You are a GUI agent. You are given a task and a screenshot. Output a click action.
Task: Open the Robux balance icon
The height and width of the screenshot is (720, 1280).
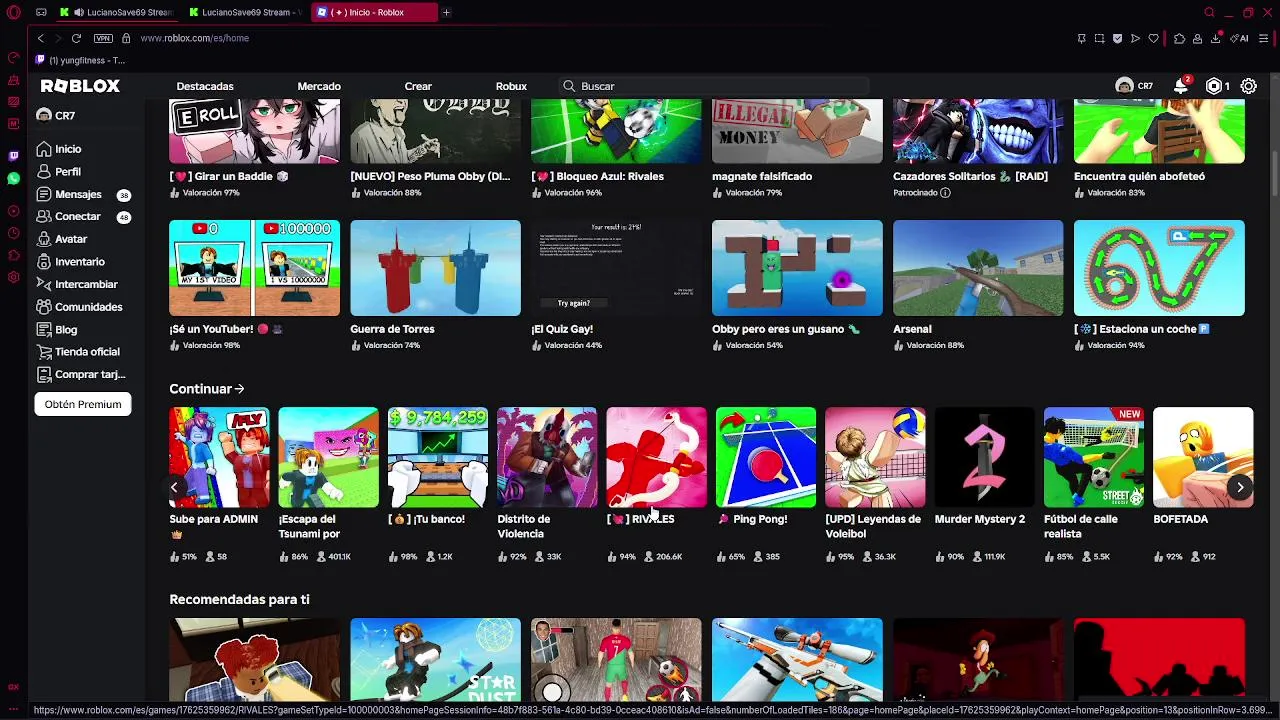[x=1214, y=86]
